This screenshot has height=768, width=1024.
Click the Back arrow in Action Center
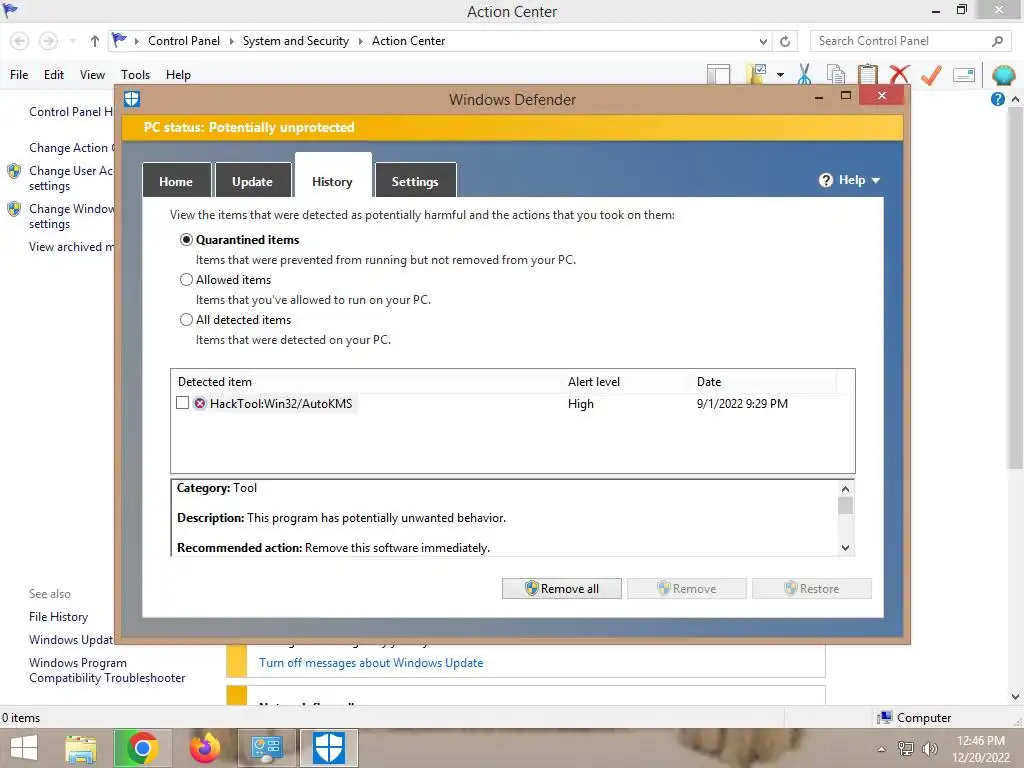20,41
